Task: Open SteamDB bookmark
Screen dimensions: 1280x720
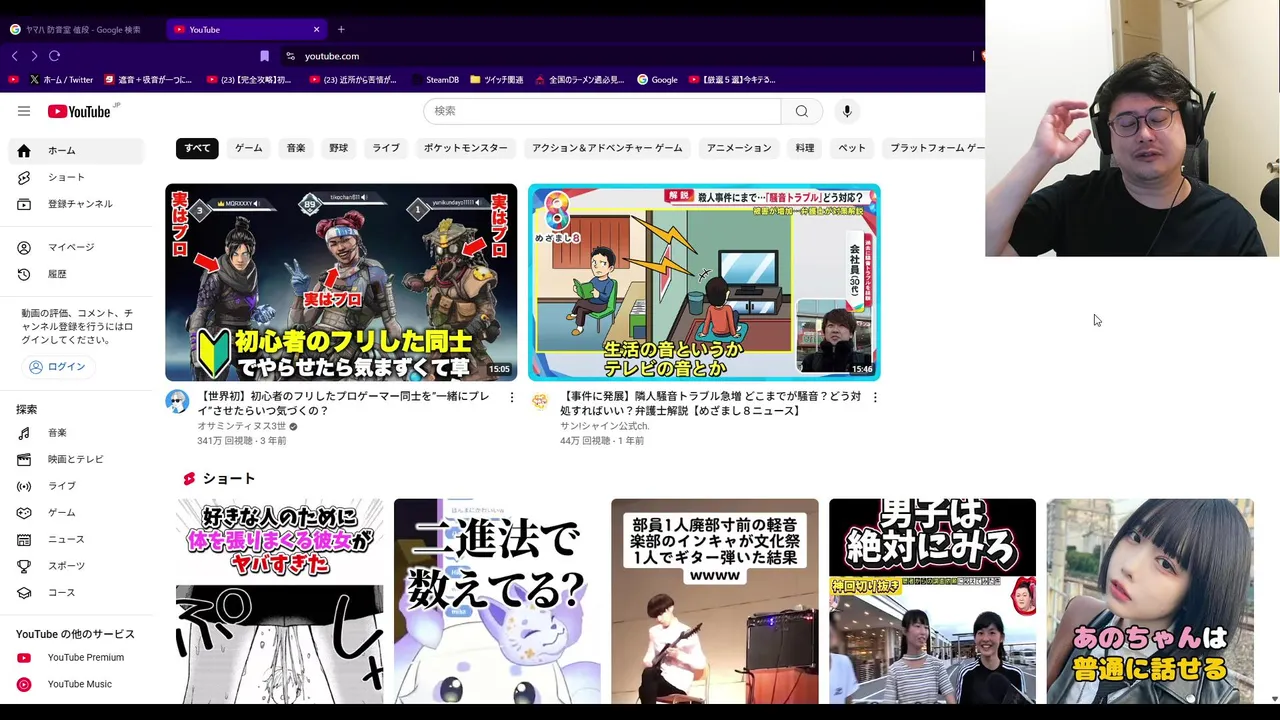Action: point(434,80)
